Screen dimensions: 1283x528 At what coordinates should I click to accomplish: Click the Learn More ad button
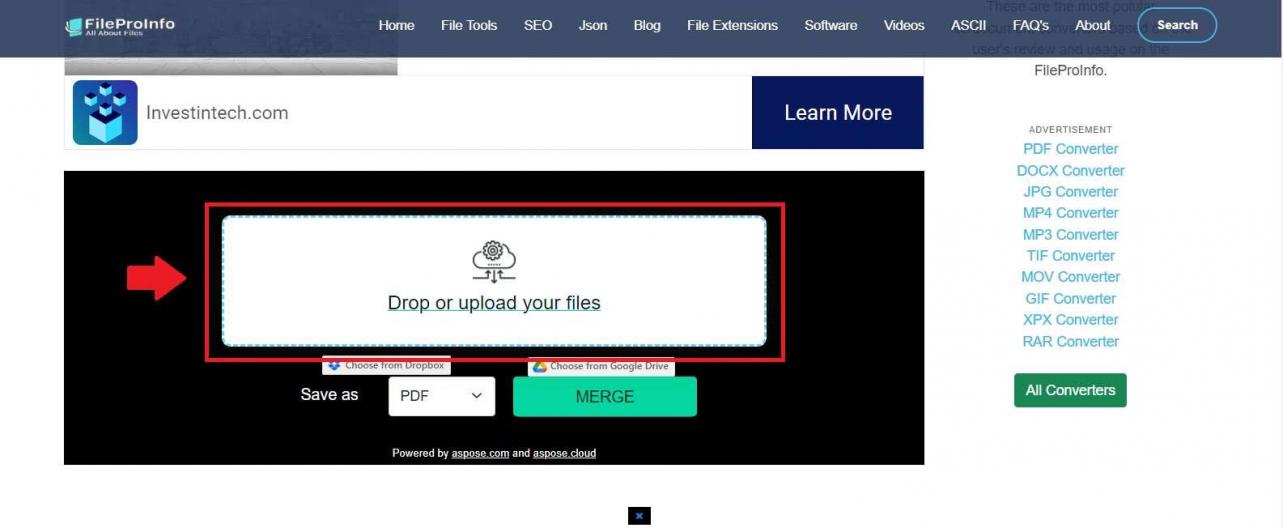(838, 113)
